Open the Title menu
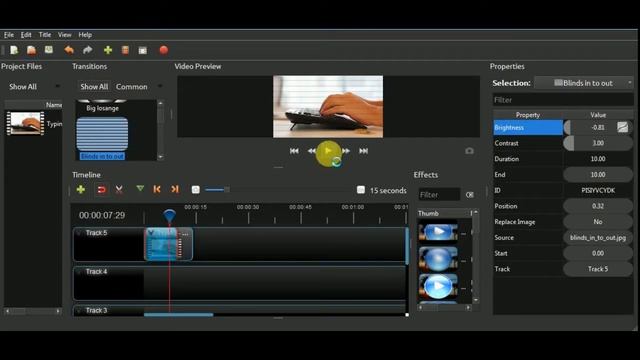 (x=45, y=35)
